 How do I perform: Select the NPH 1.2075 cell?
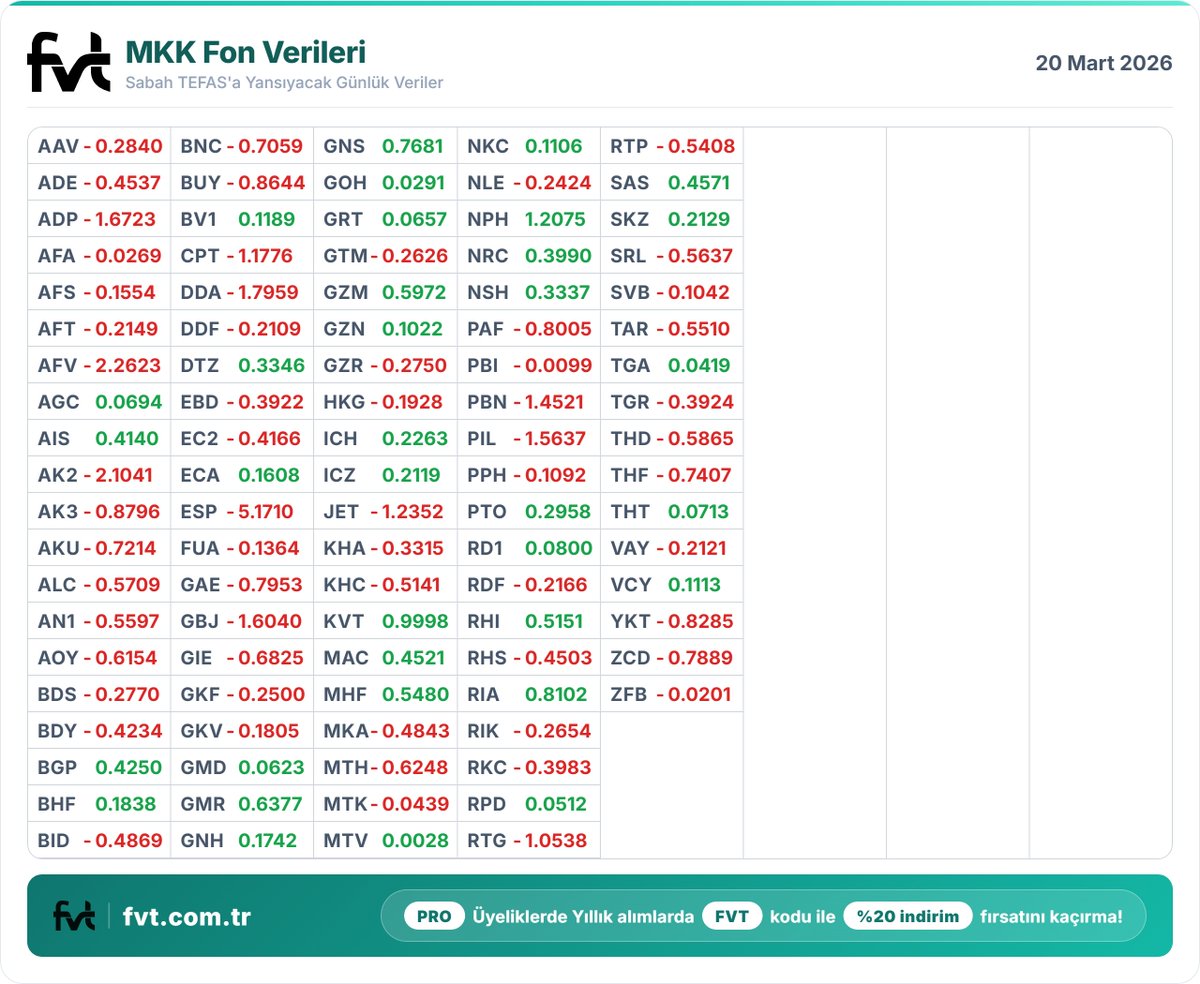click(529, 219)
